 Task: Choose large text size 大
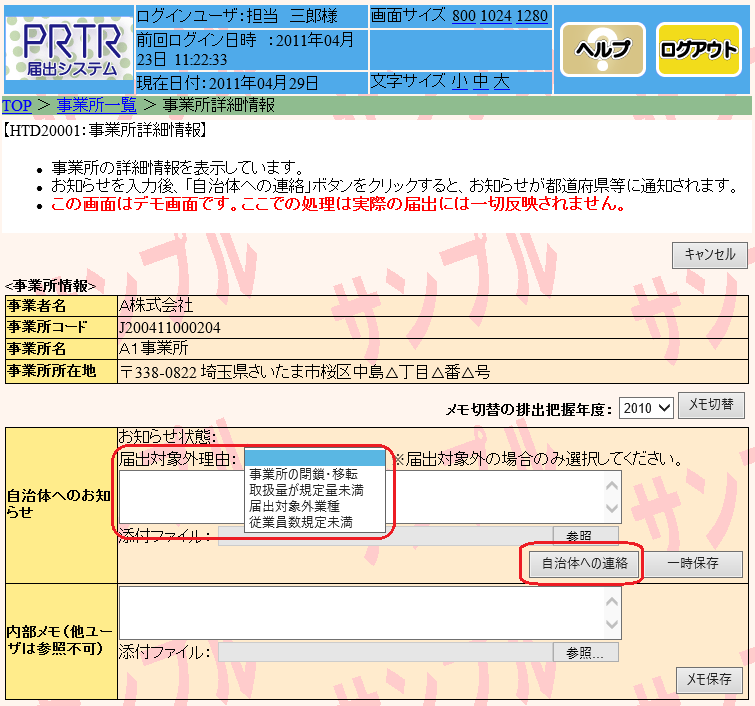[501, 81]
